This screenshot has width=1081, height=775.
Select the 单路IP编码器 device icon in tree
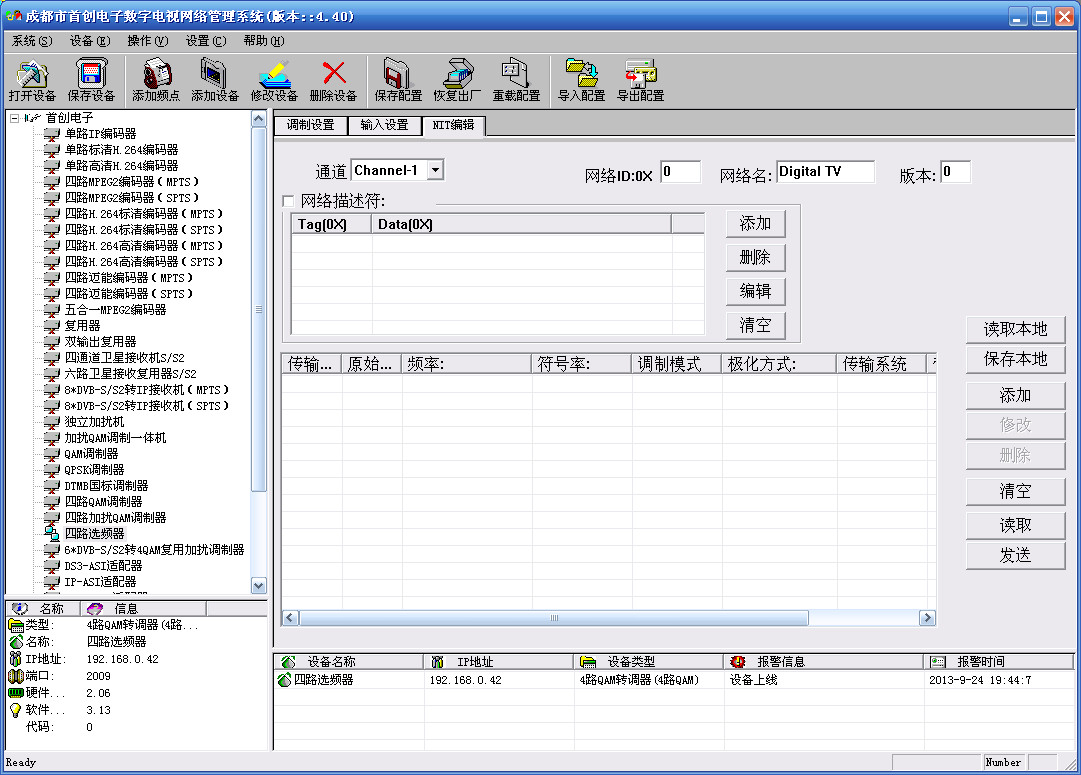pyautogui.click(x=52, y=134)
